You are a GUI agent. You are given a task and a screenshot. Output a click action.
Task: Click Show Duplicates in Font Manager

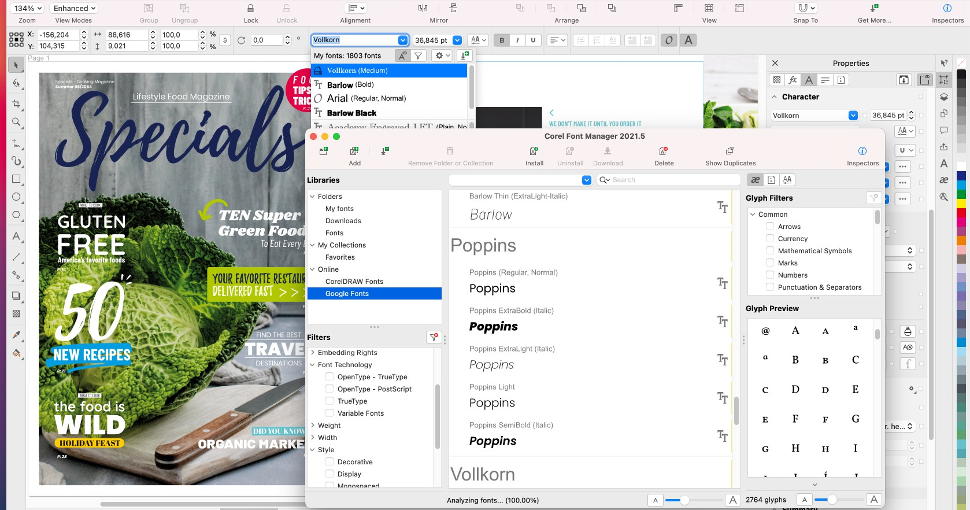[x=730, y=151]
